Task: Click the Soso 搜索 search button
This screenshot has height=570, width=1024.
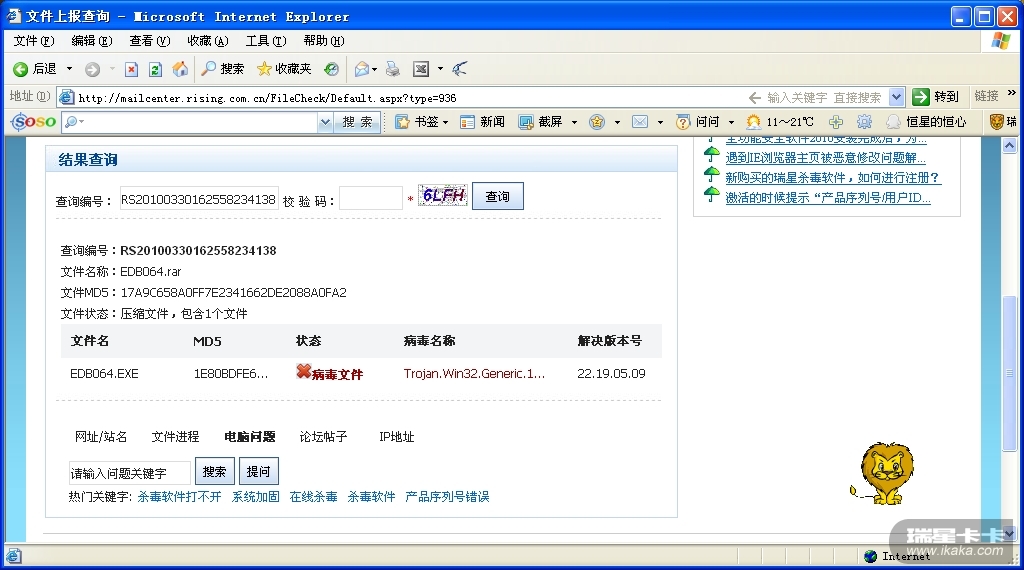Action: click(x=357, y=121)
